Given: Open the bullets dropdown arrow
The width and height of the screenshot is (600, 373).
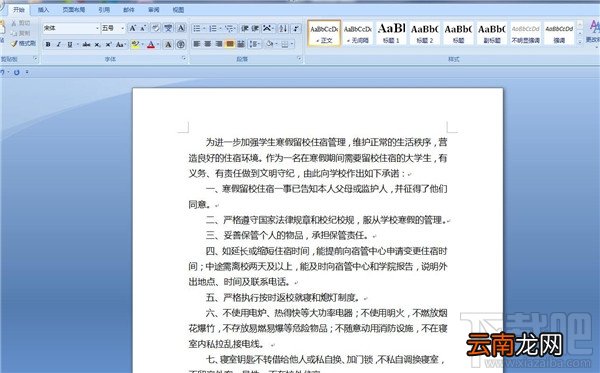Looking at the screenshot, I should pos(204,28).
